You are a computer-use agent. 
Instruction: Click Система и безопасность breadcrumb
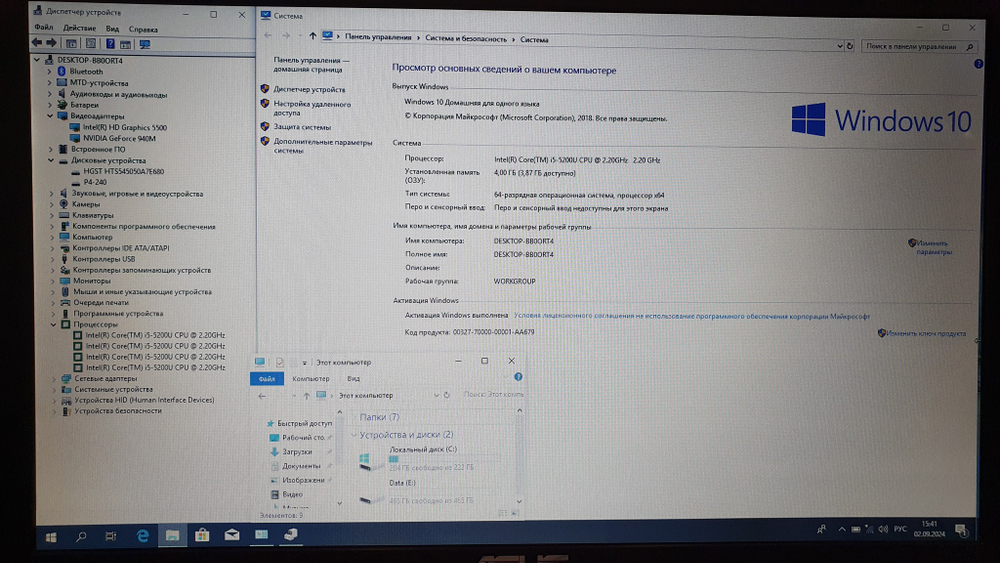coord(466,39)
